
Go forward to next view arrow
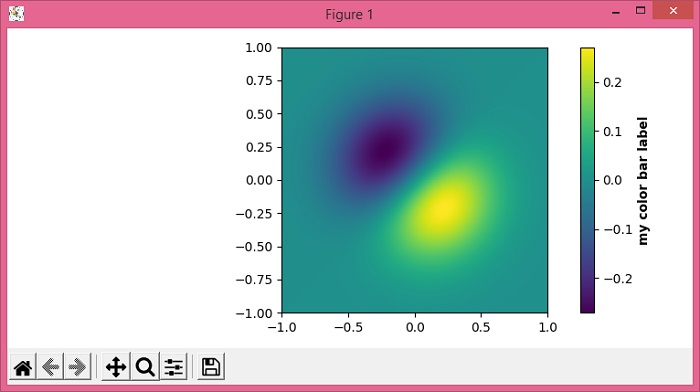(77, 367)
